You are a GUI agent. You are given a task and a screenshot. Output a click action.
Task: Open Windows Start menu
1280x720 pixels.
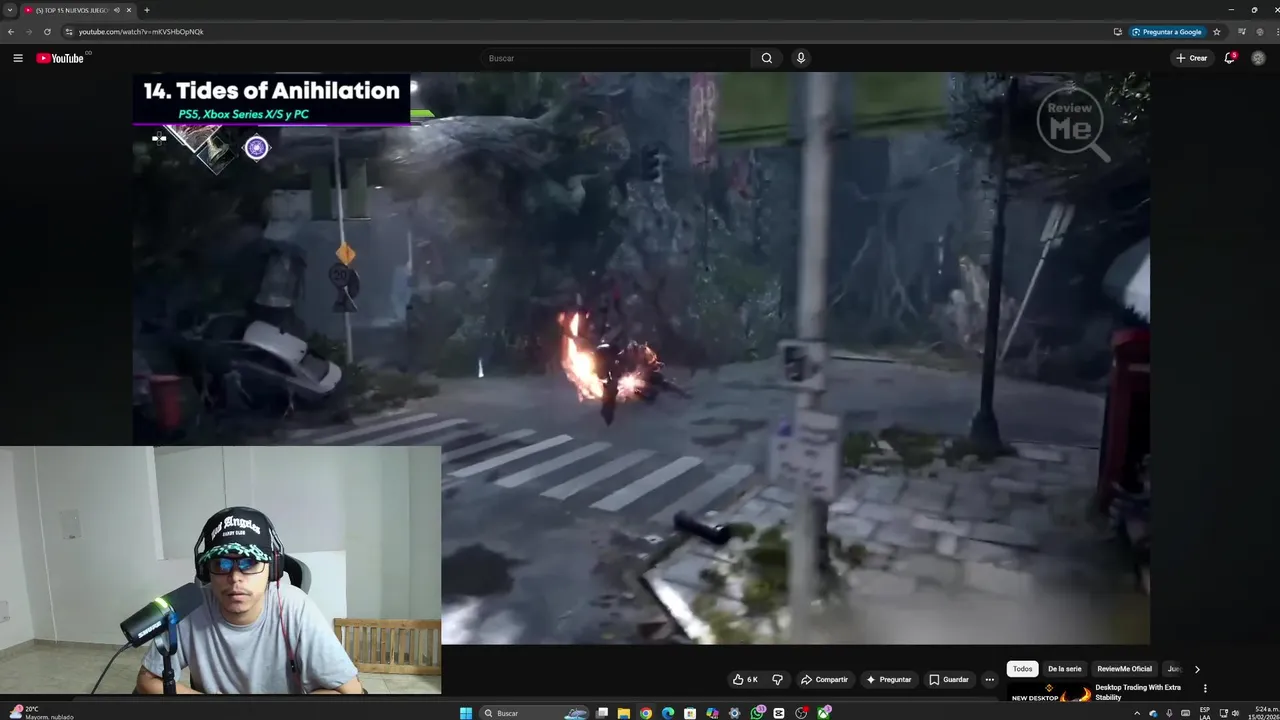tap(466, 713)
